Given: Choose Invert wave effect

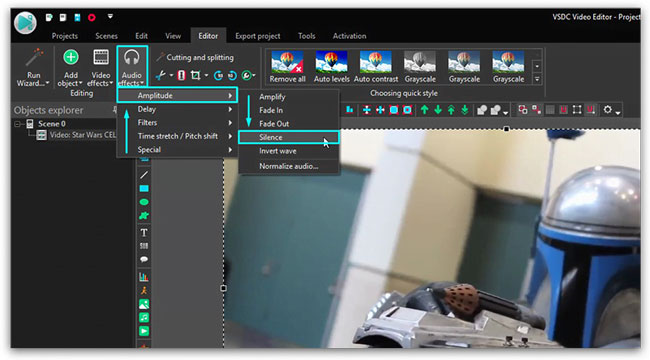Looking at the screenshot, I should pyautogui.click(x=289, y=151).
